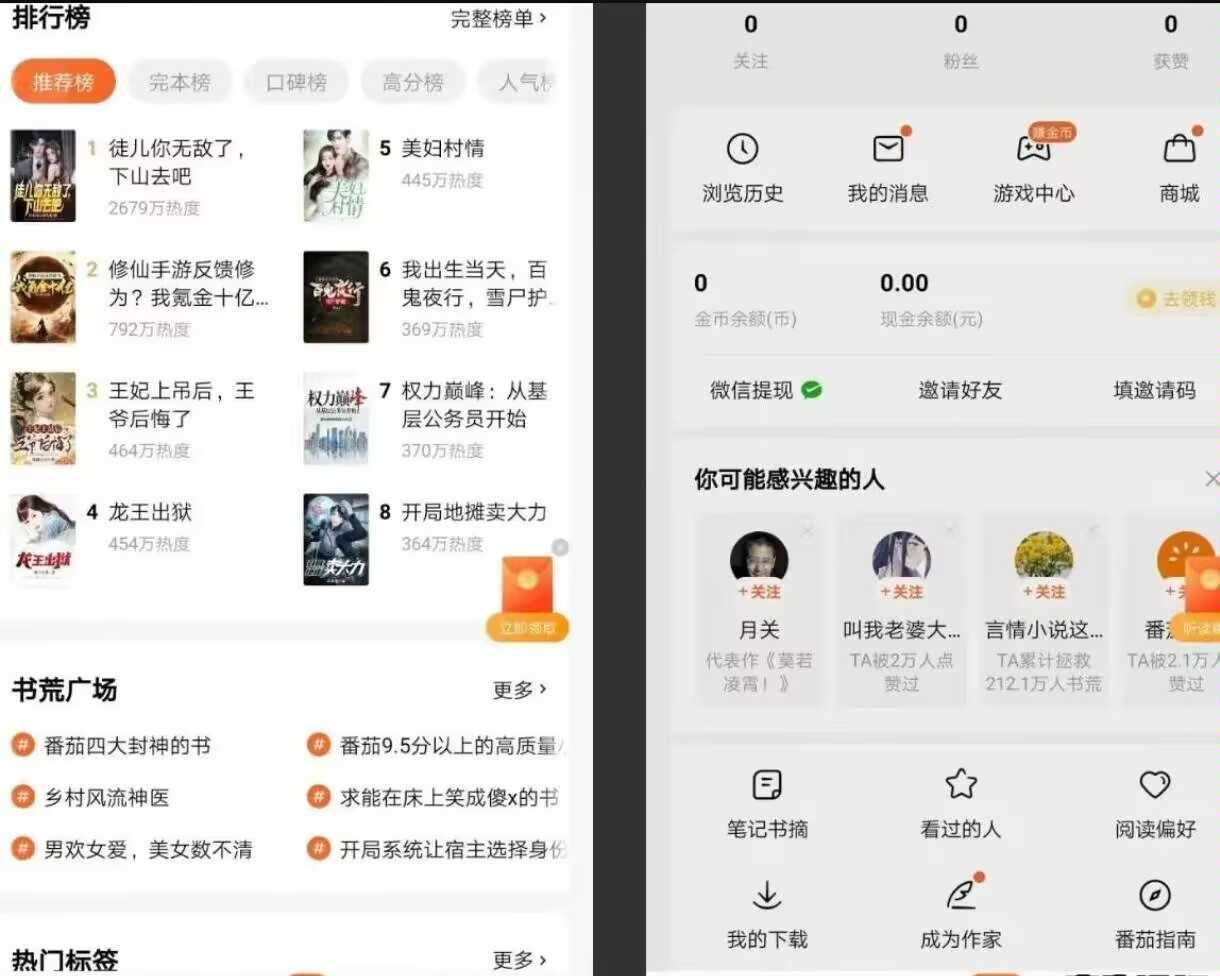Switch to 口碑榜 tab
Screen dimensions: 1220x976
coord(296,82)
